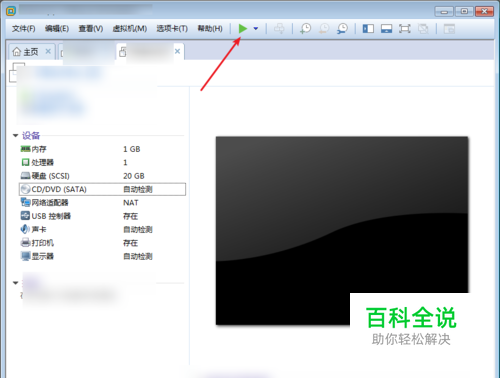
Task: Select the 声卡 device label
Action: click(39, 229)
